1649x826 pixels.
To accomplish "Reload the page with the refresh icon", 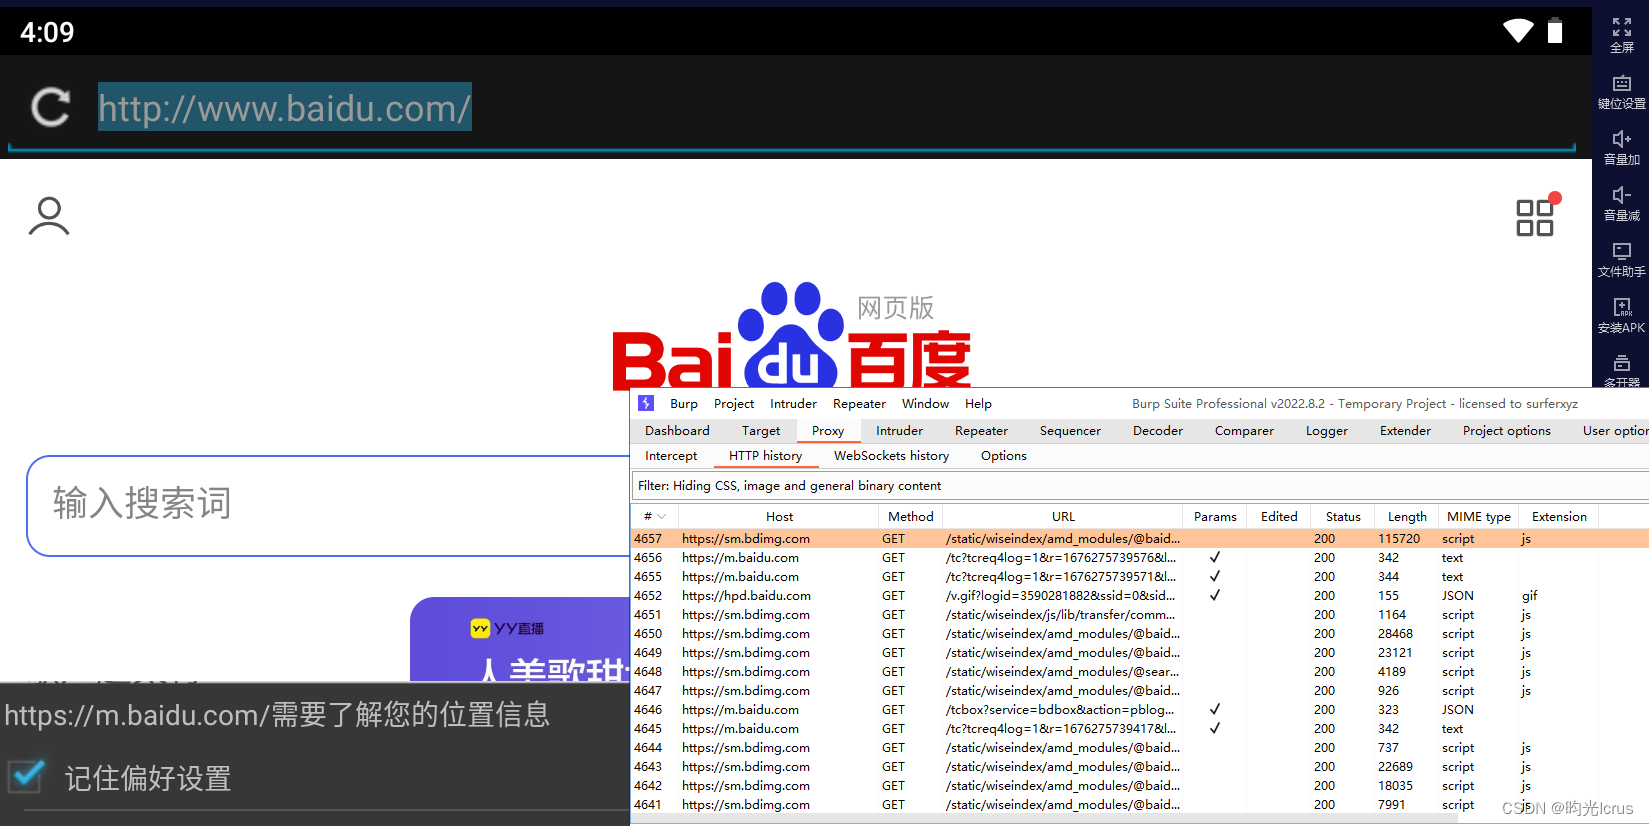I will (50, 107).
